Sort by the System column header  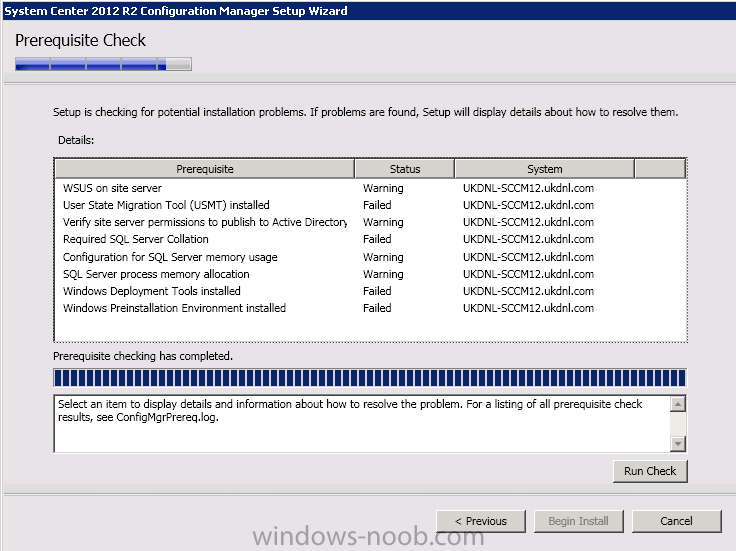pos(544,169)
